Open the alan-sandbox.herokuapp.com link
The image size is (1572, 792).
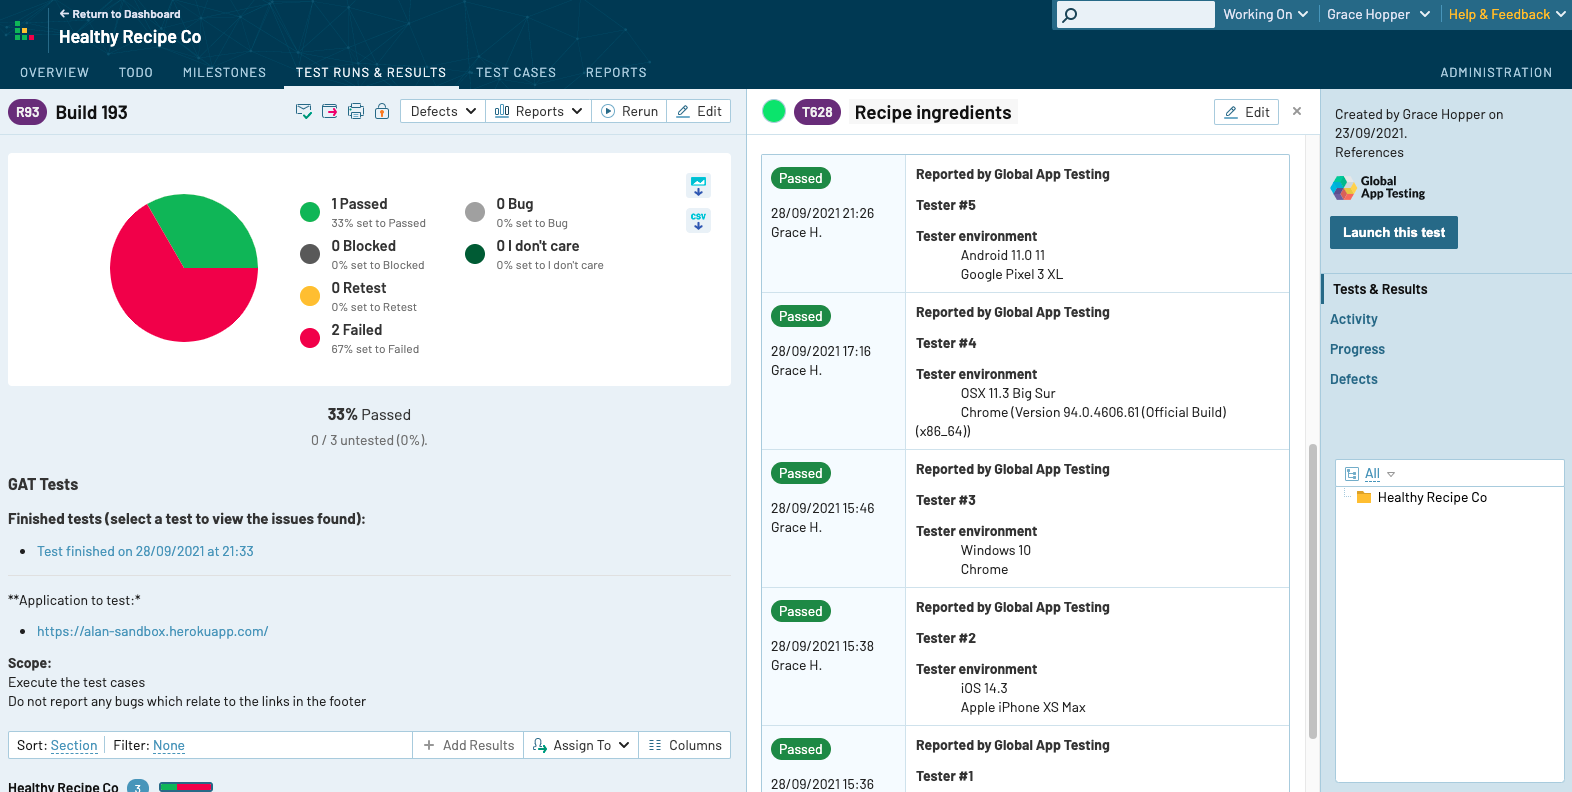(152, 631)
